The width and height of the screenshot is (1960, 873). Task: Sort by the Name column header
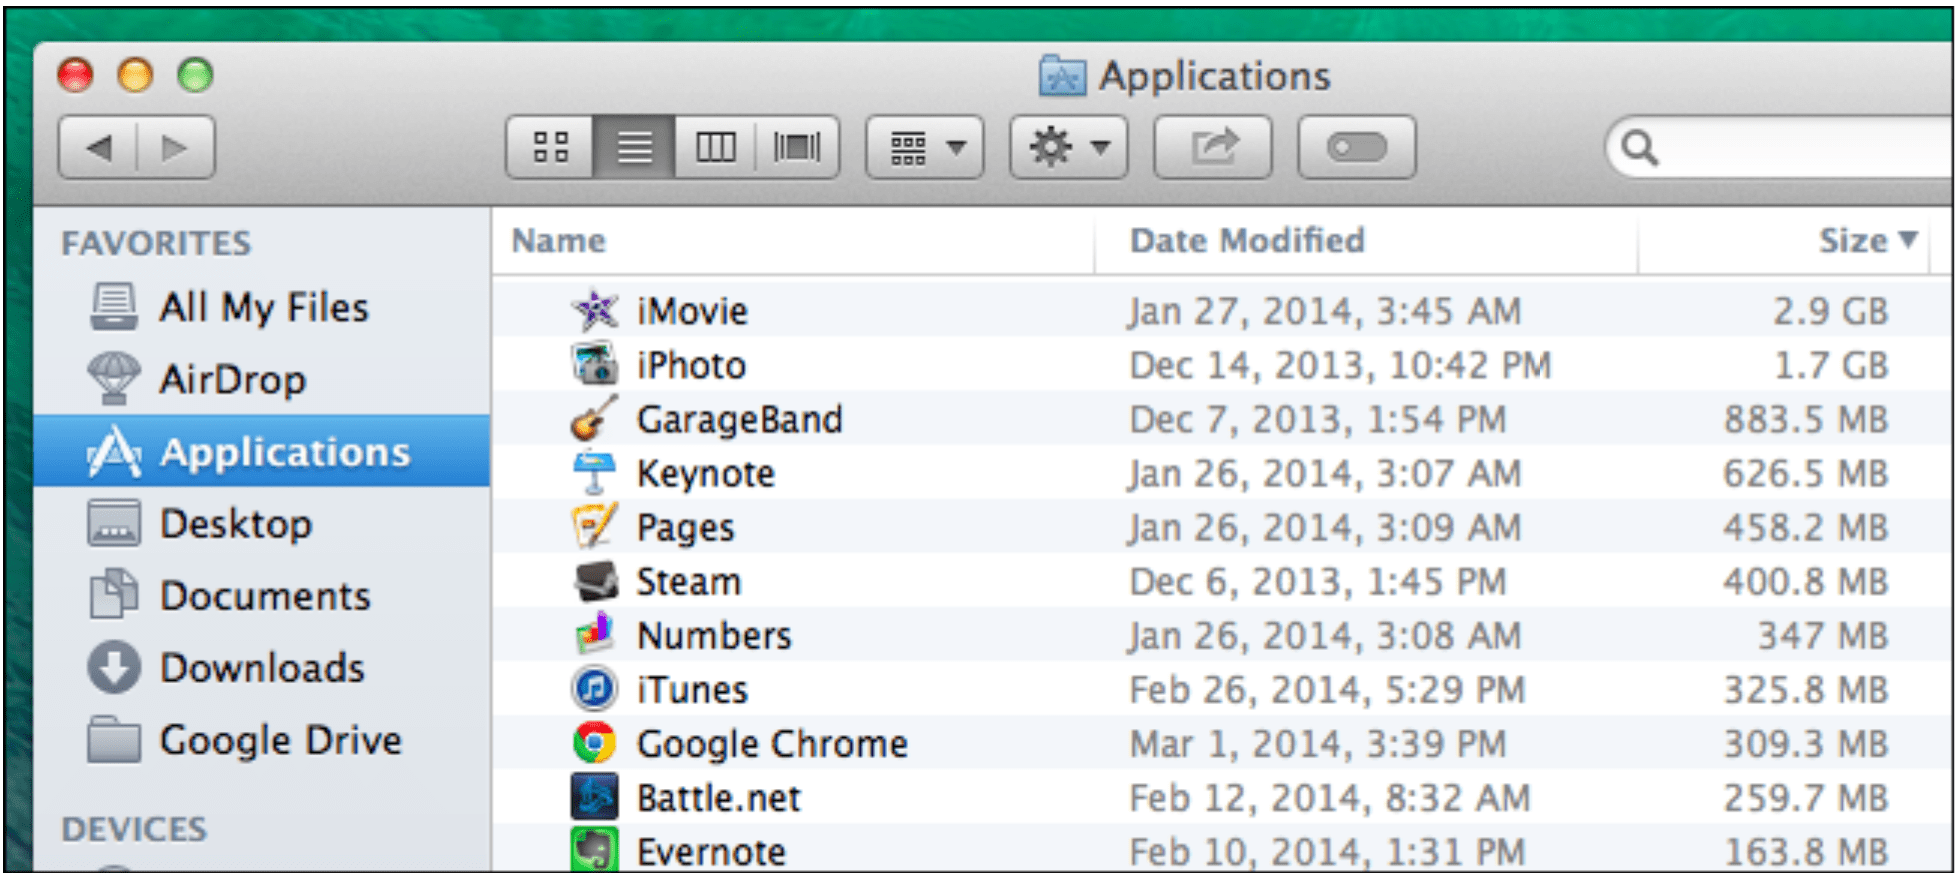[x=794, y=241]
